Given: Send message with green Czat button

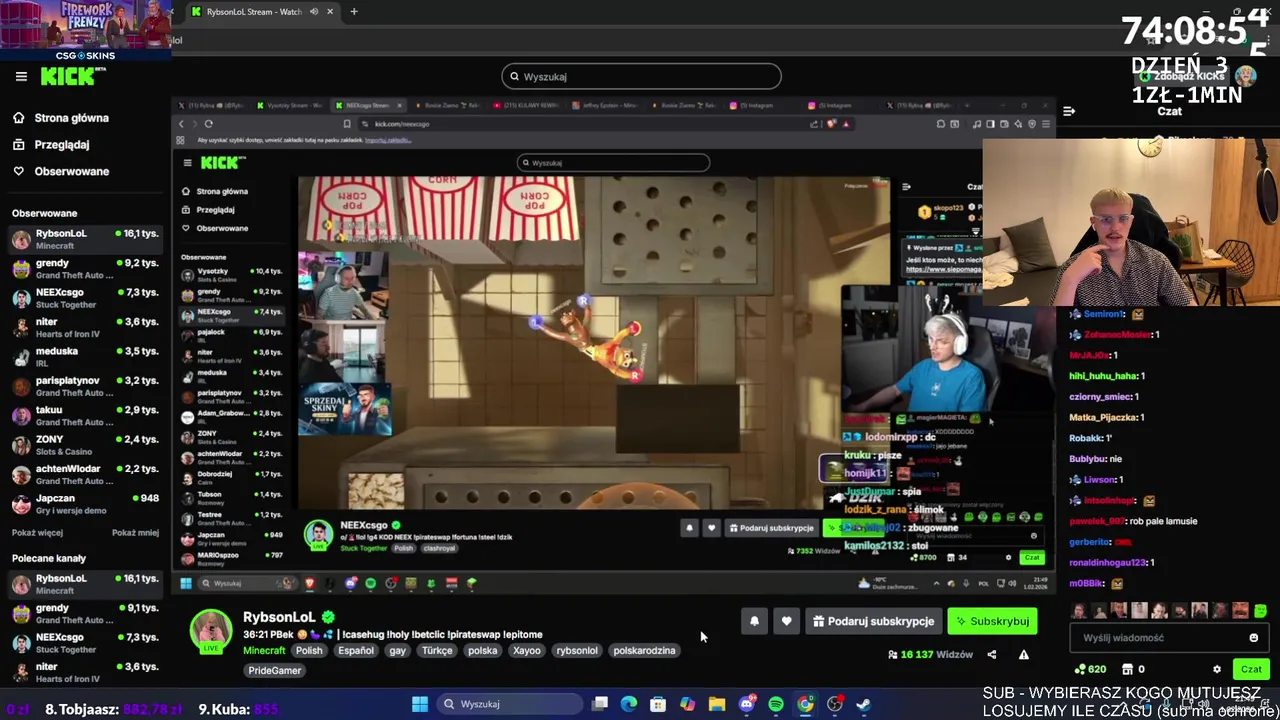Looking at the screenshot, I should [x=1251, y=669].
